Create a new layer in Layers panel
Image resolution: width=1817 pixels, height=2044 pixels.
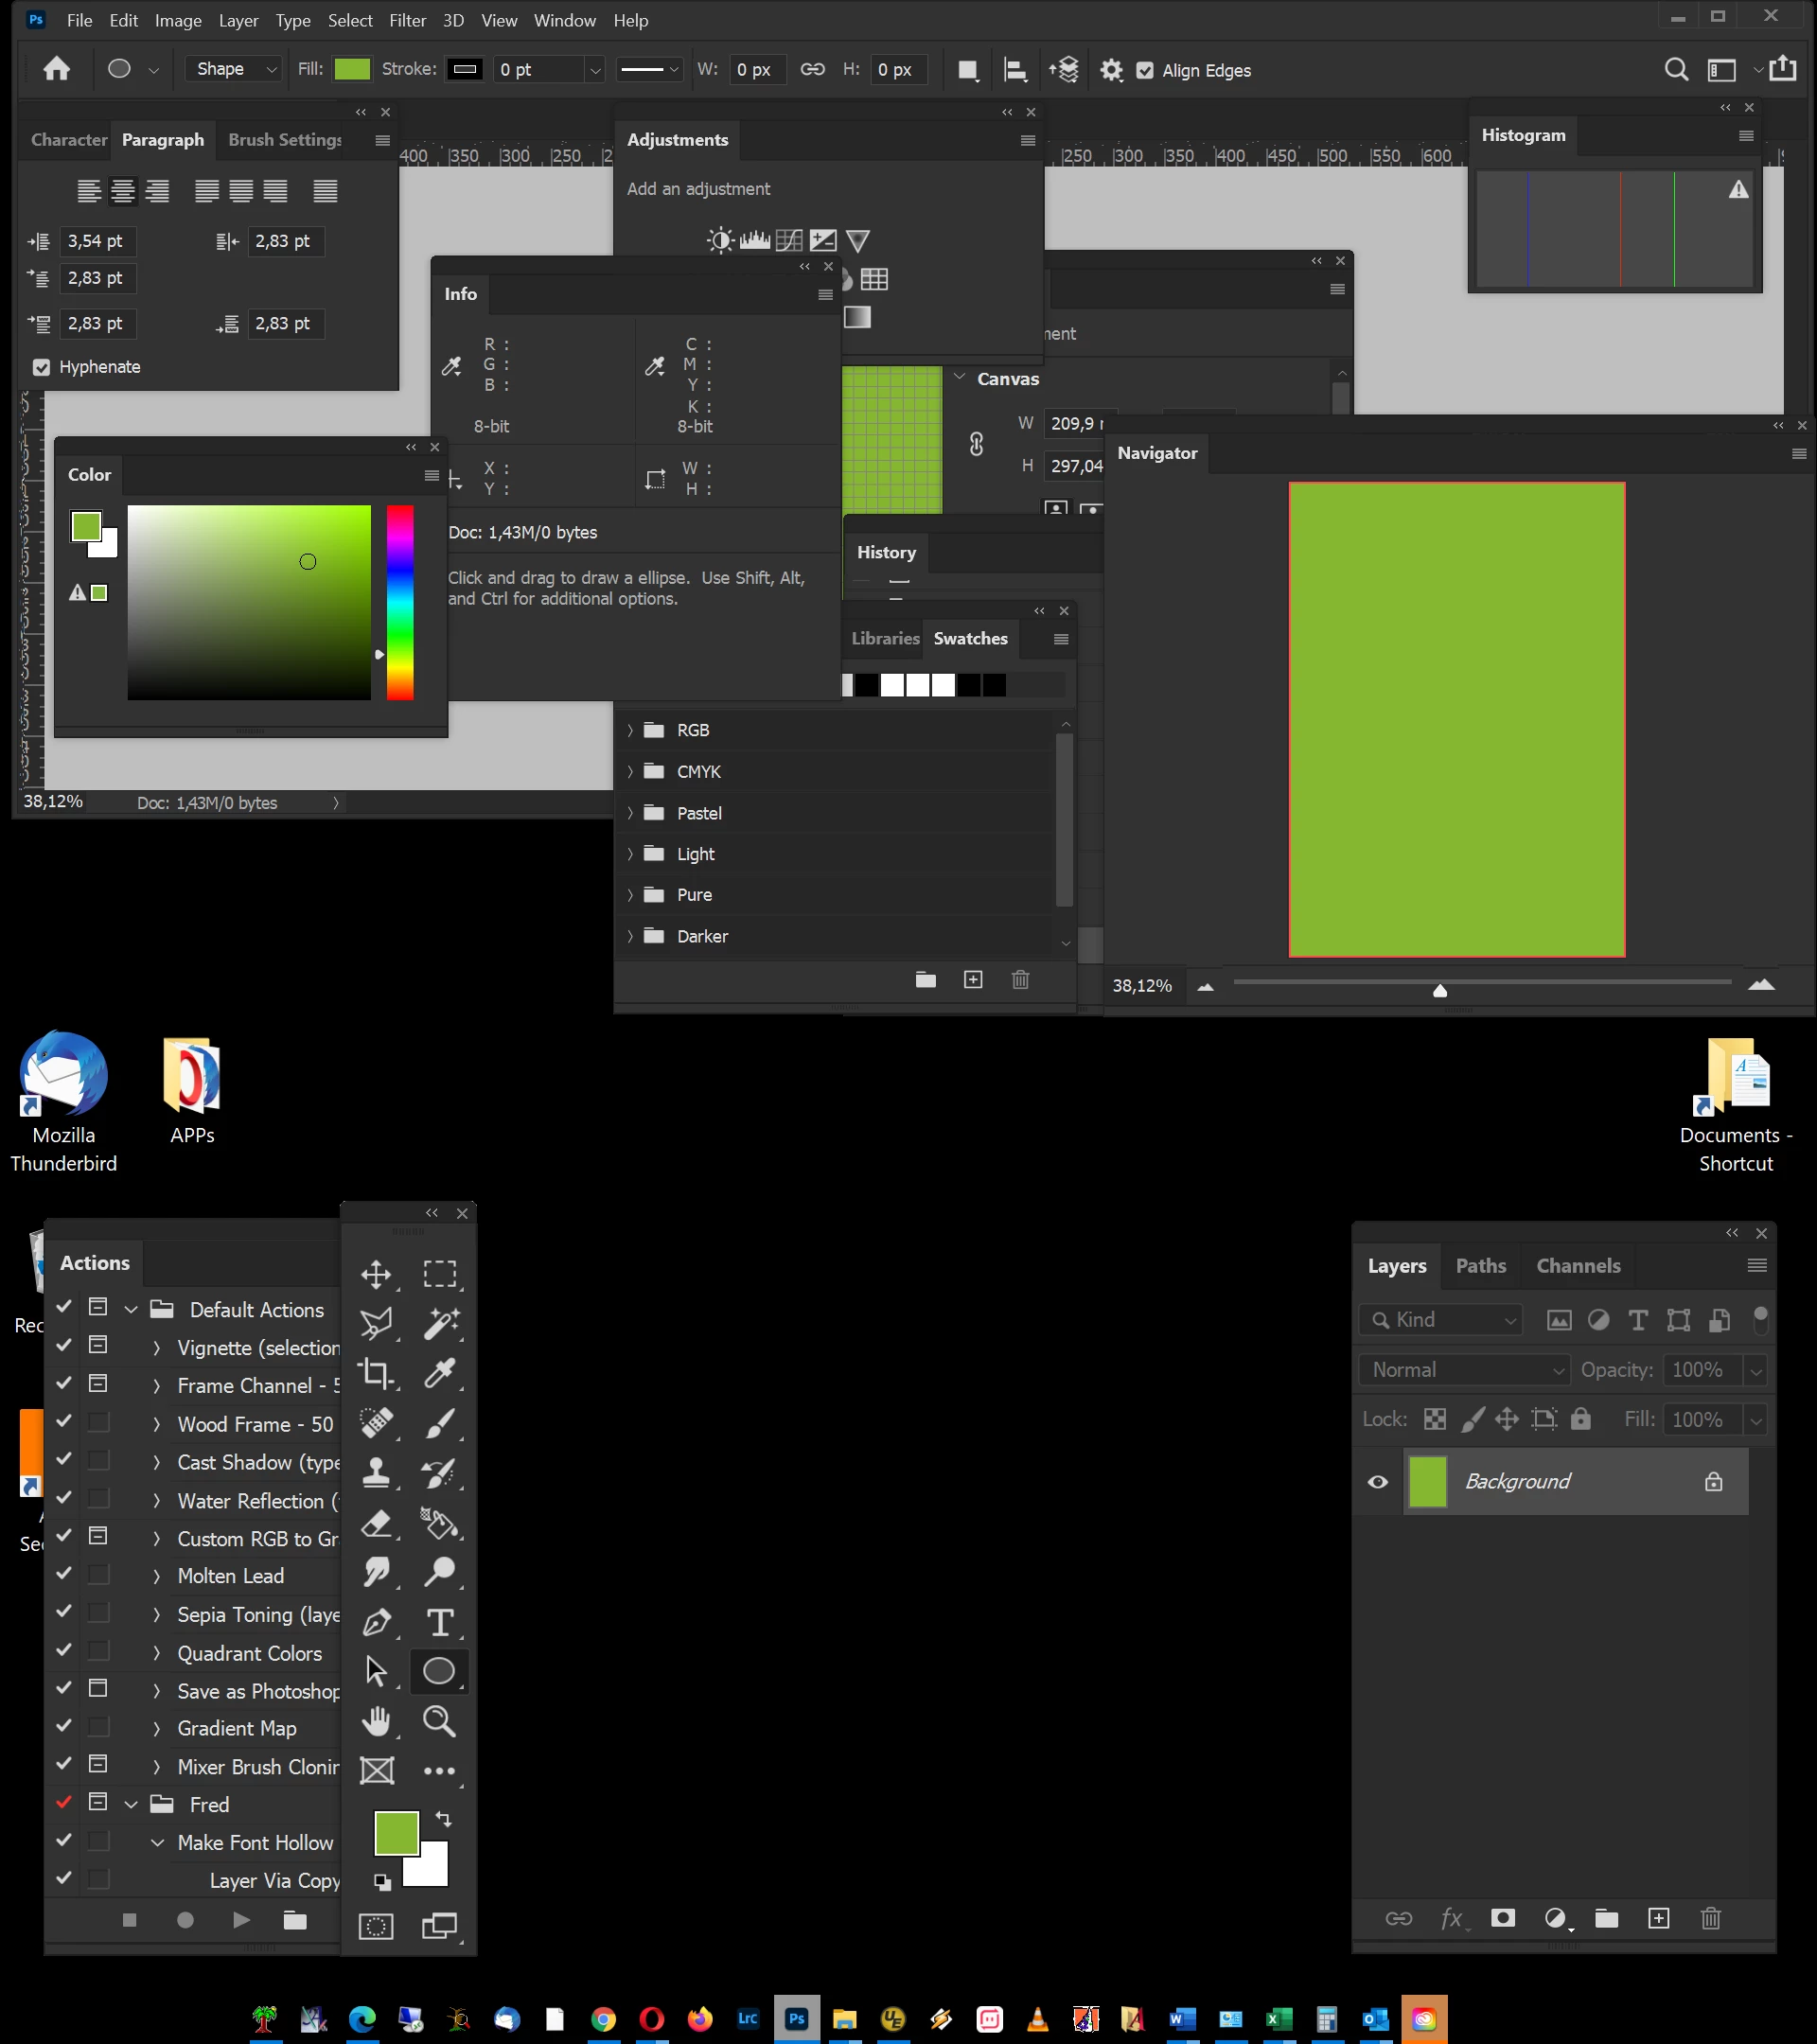pos(1658,1918)
